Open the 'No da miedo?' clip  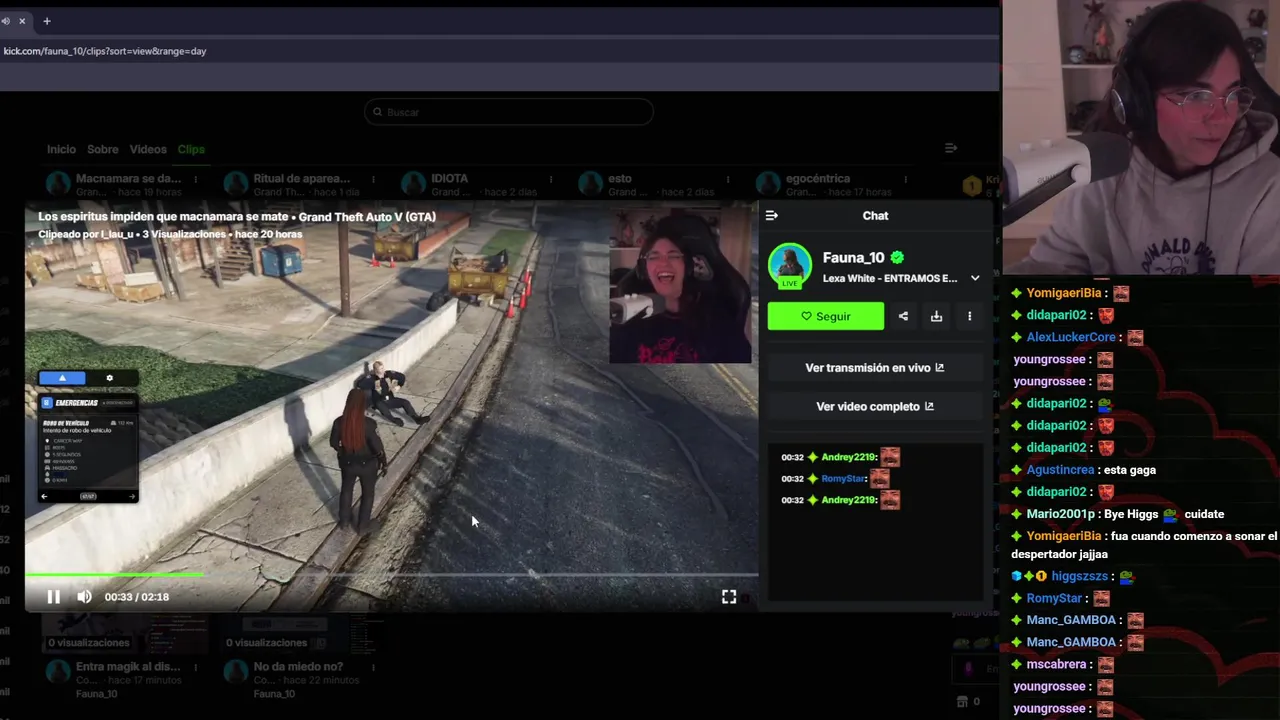point(298,666)
